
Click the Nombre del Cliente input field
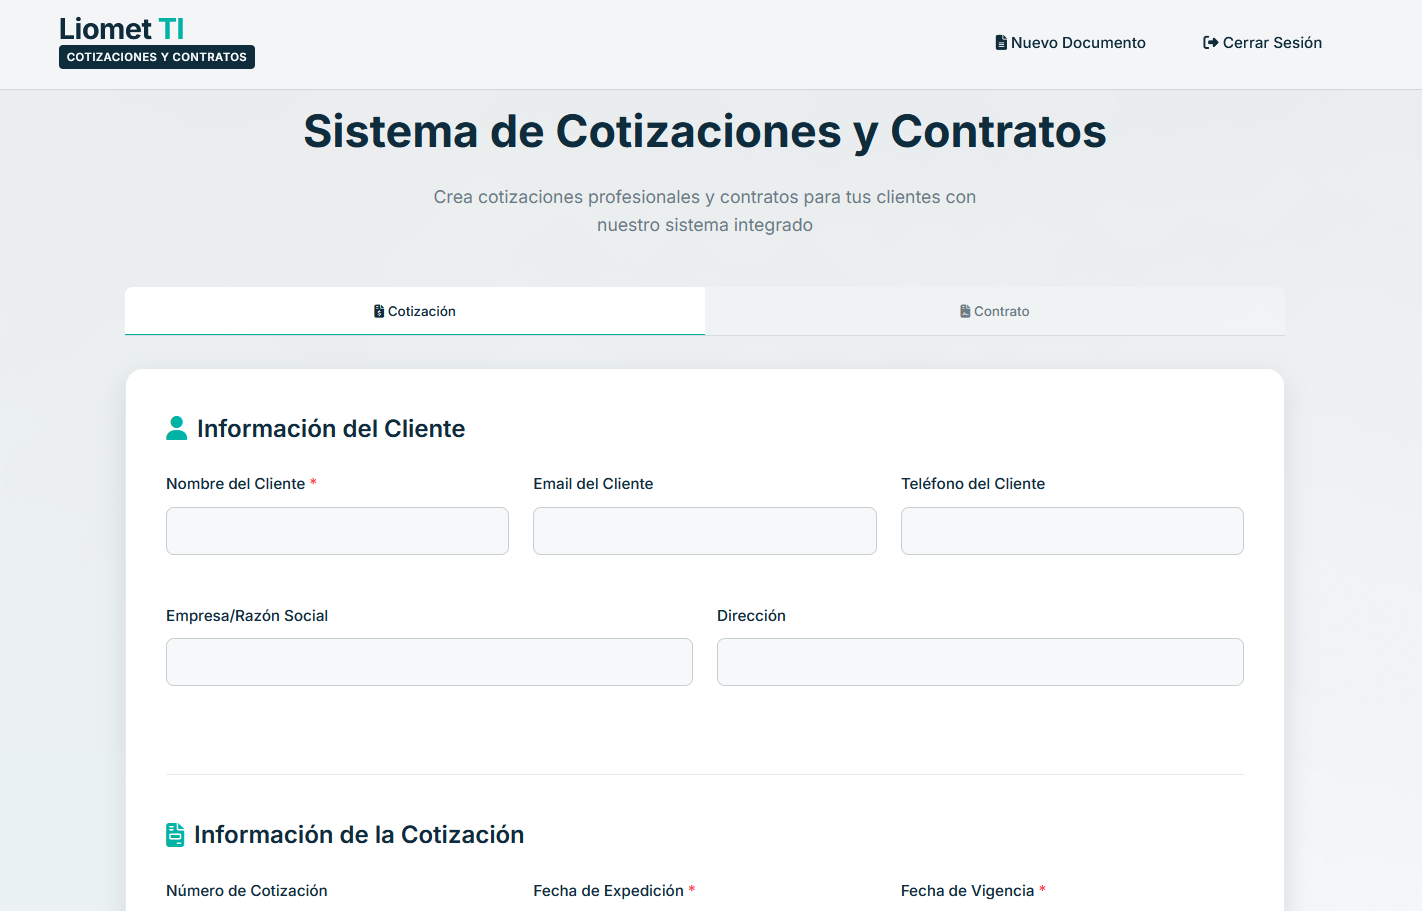(x=337, y=531)
